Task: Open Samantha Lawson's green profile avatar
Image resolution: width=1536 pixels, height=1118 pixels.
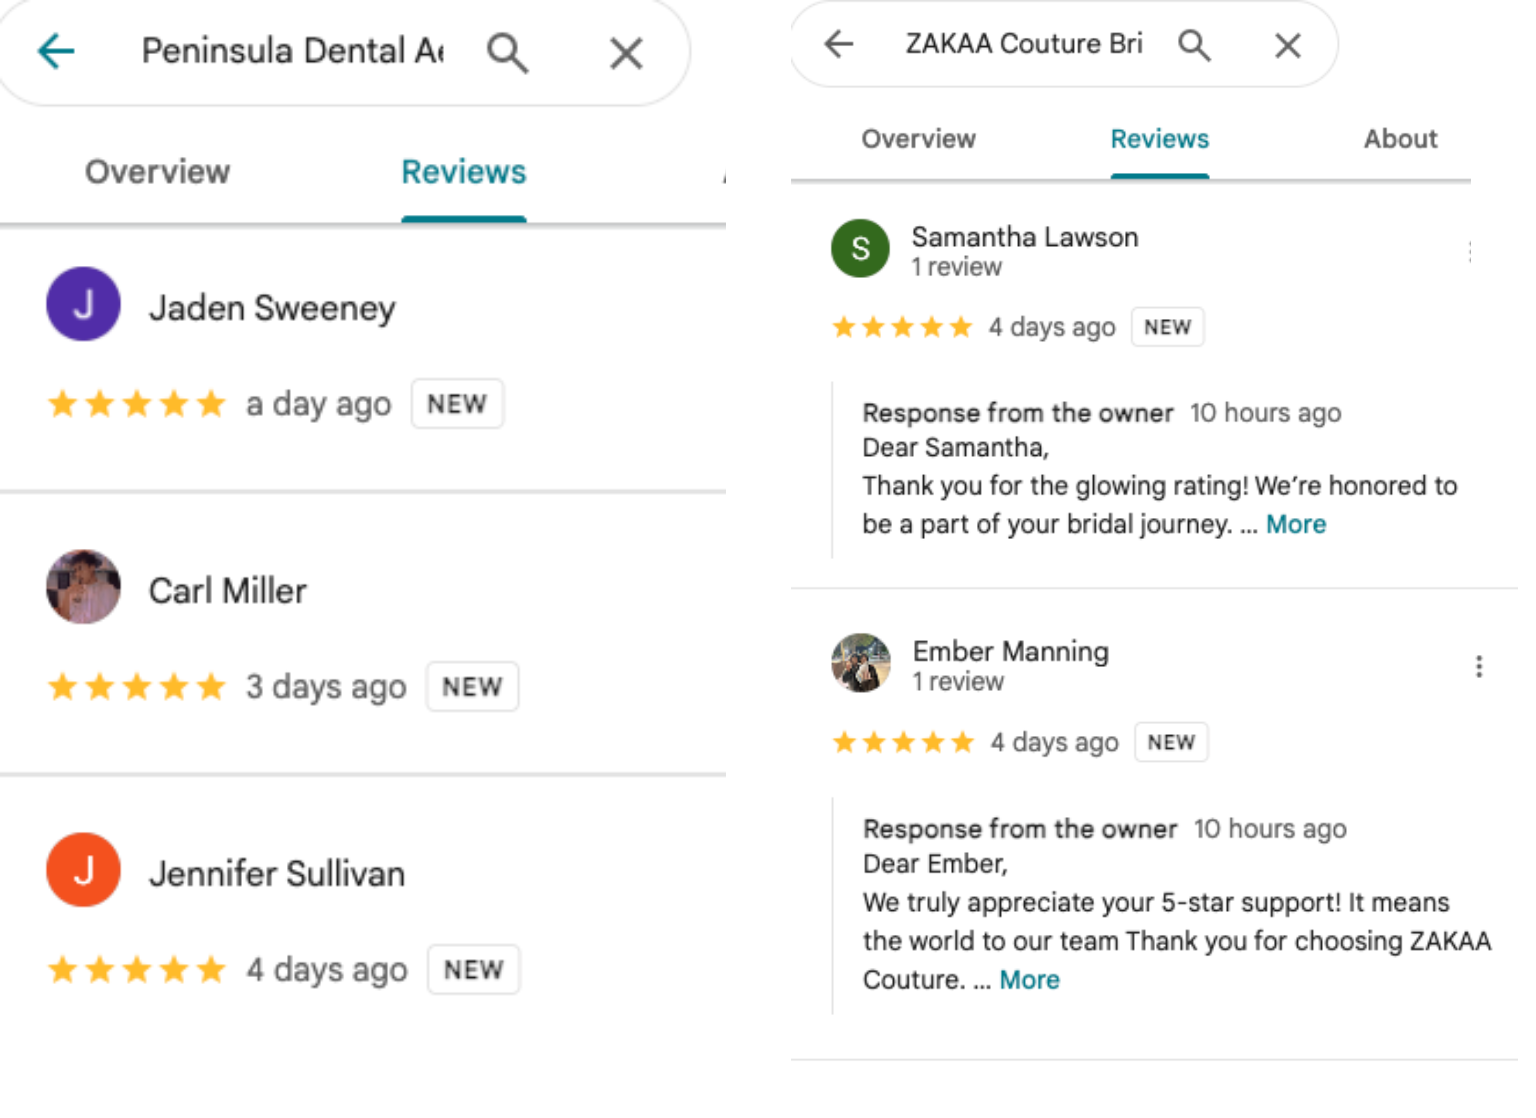Action: tap(860, 248)
